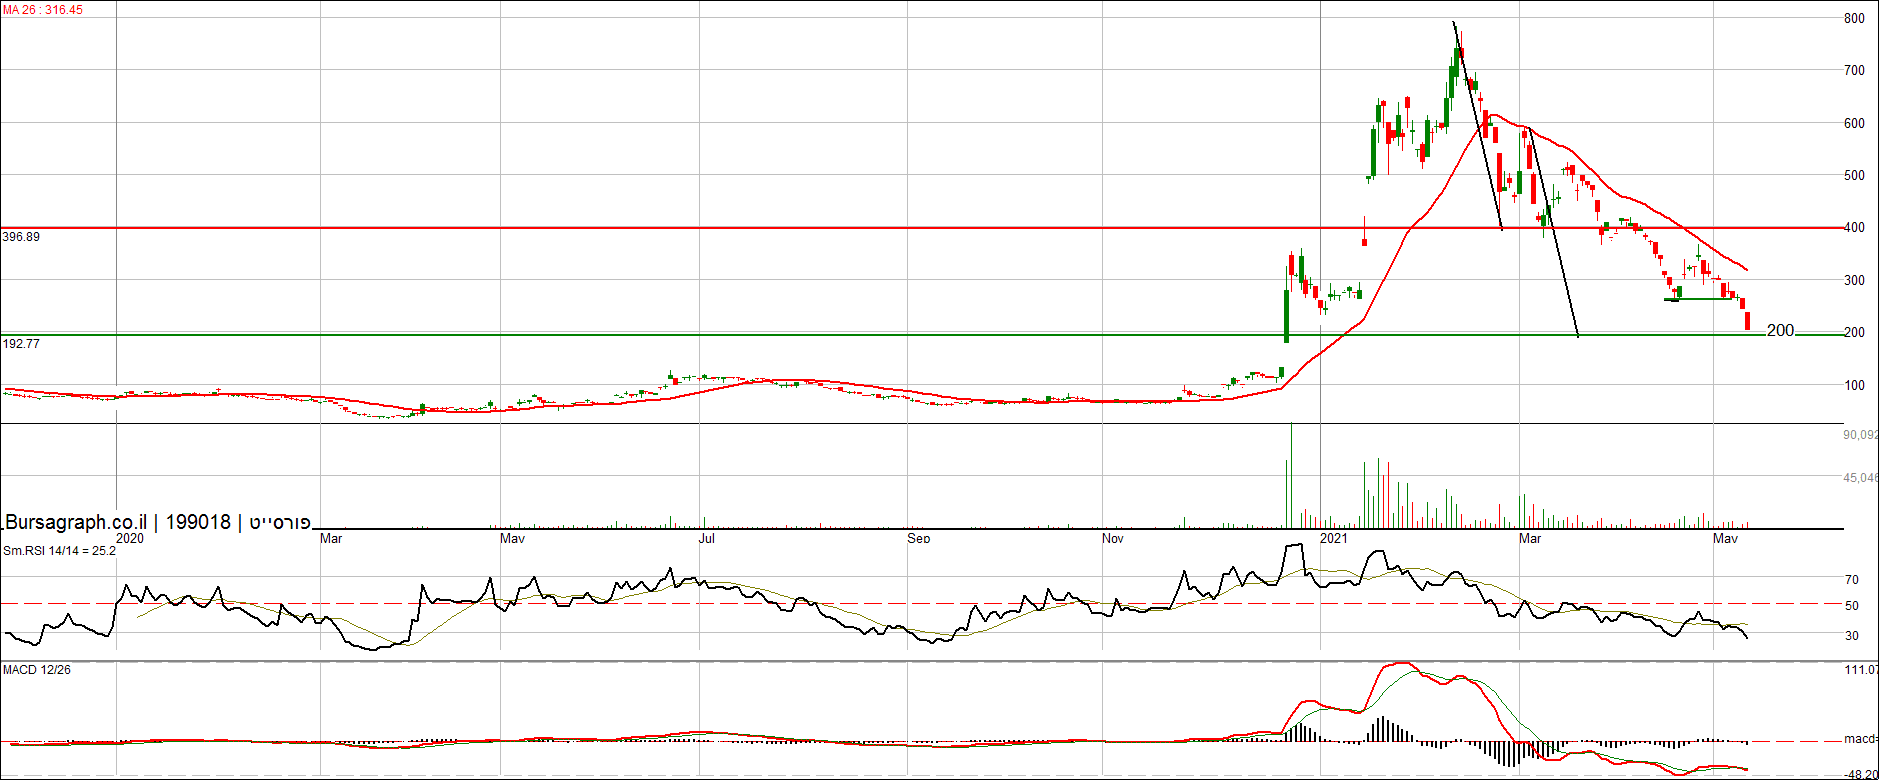The width and height of the screenshot is (1879, 780).
Task: Click the 2020 marker on time axis
Action: [130, 539]
